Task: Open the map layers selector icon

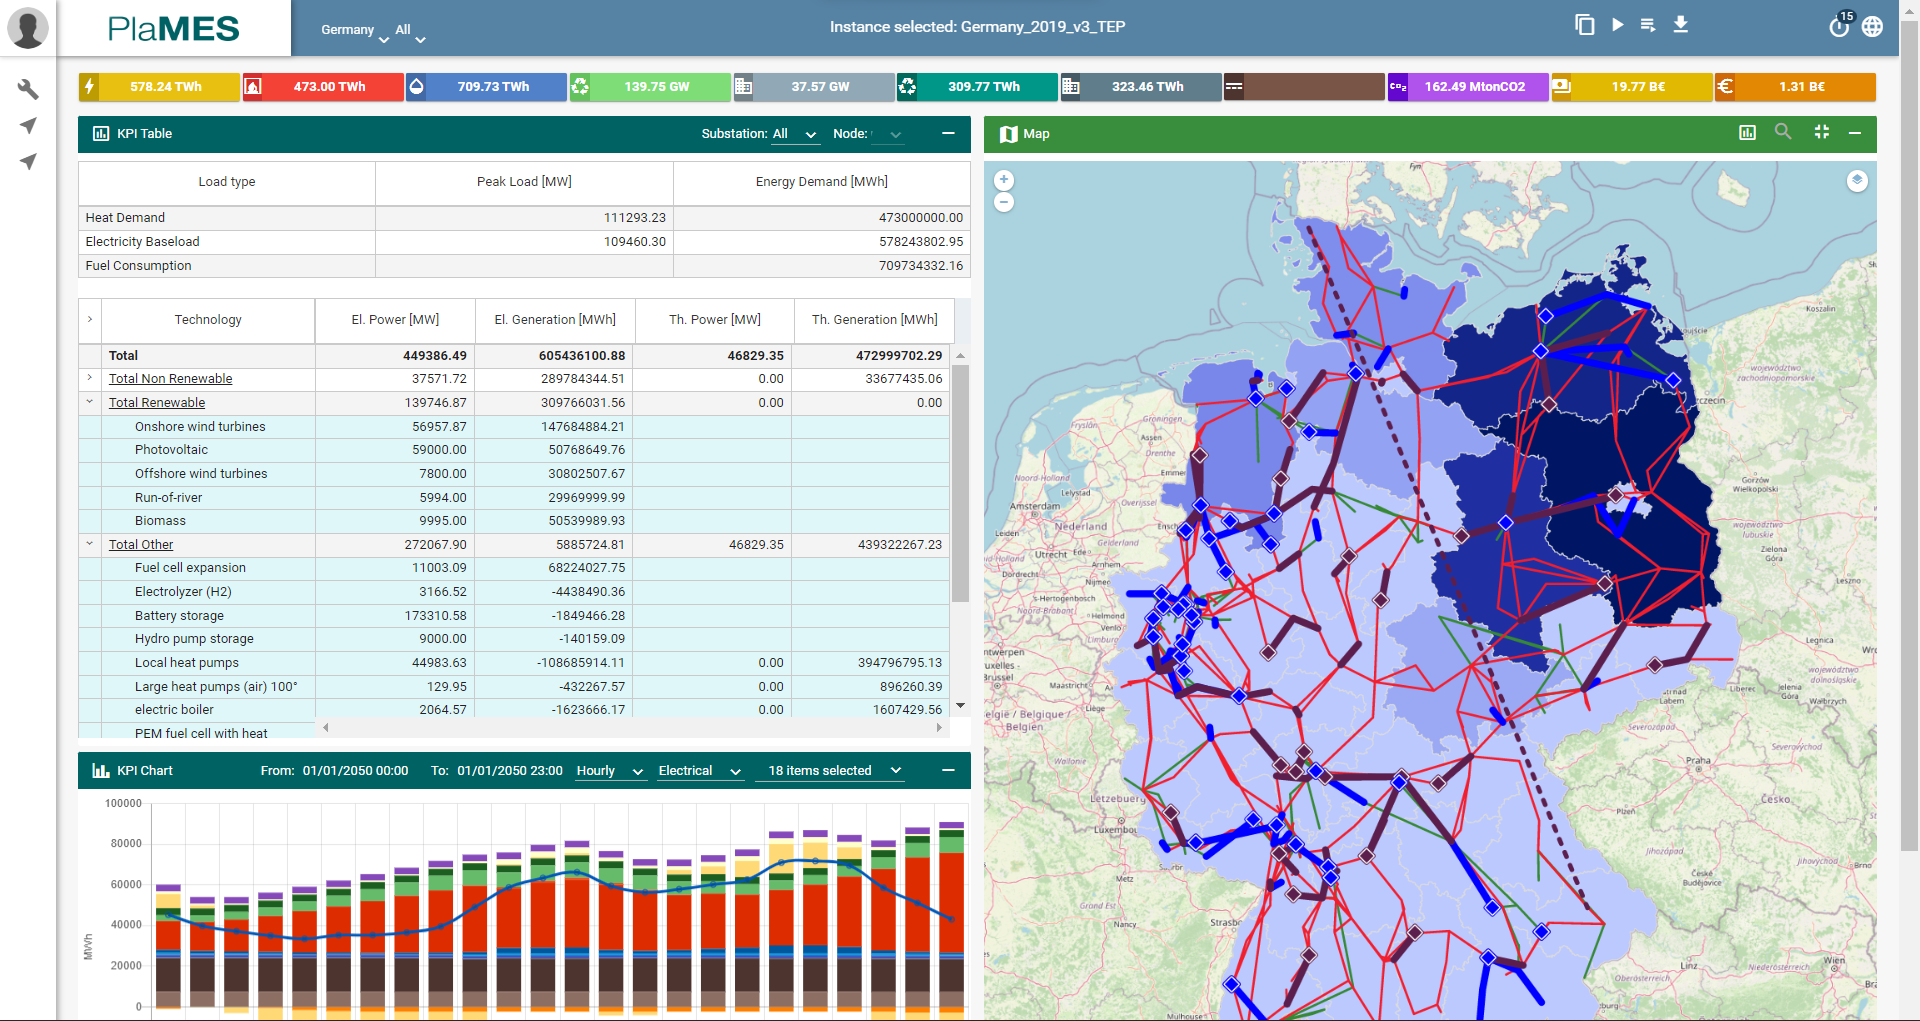Action: click(x=1857, y=180)
